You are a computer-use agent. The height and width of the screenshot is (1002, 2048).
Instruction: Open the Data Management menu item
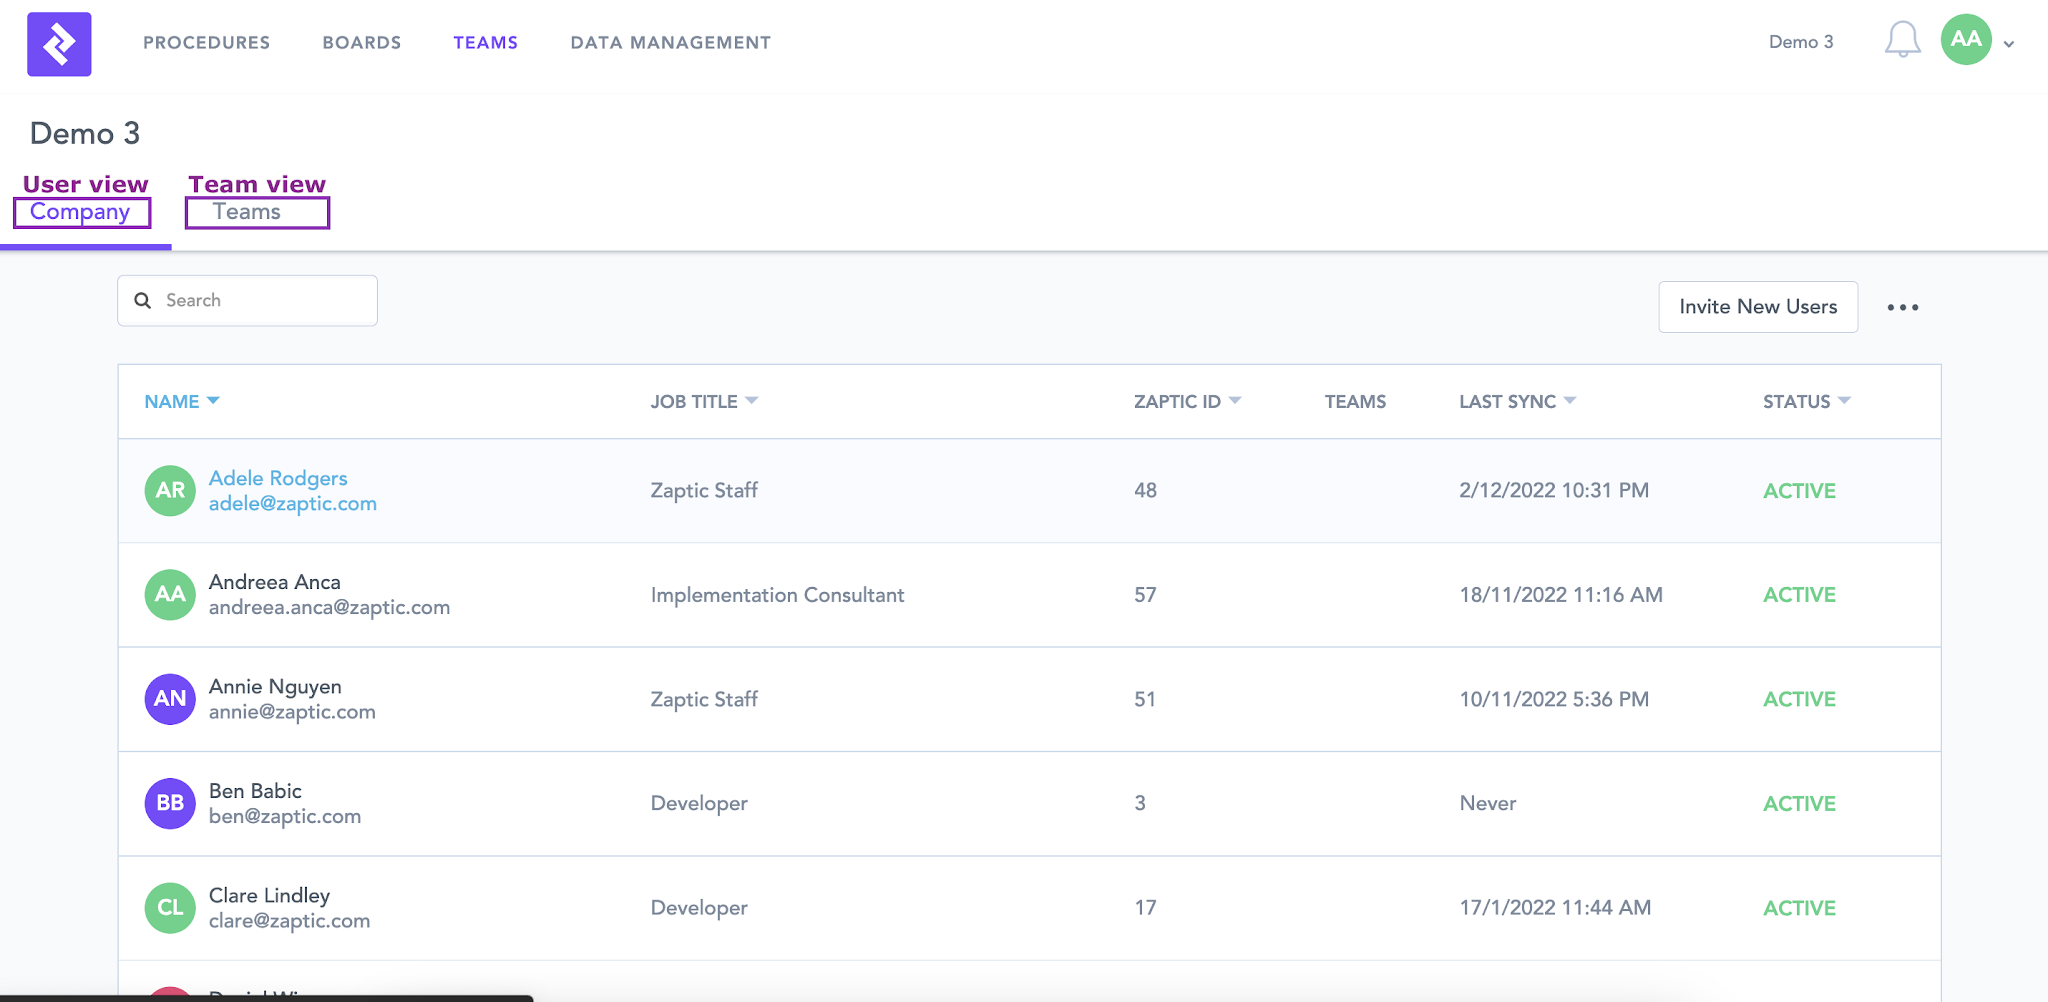point(669,42)
